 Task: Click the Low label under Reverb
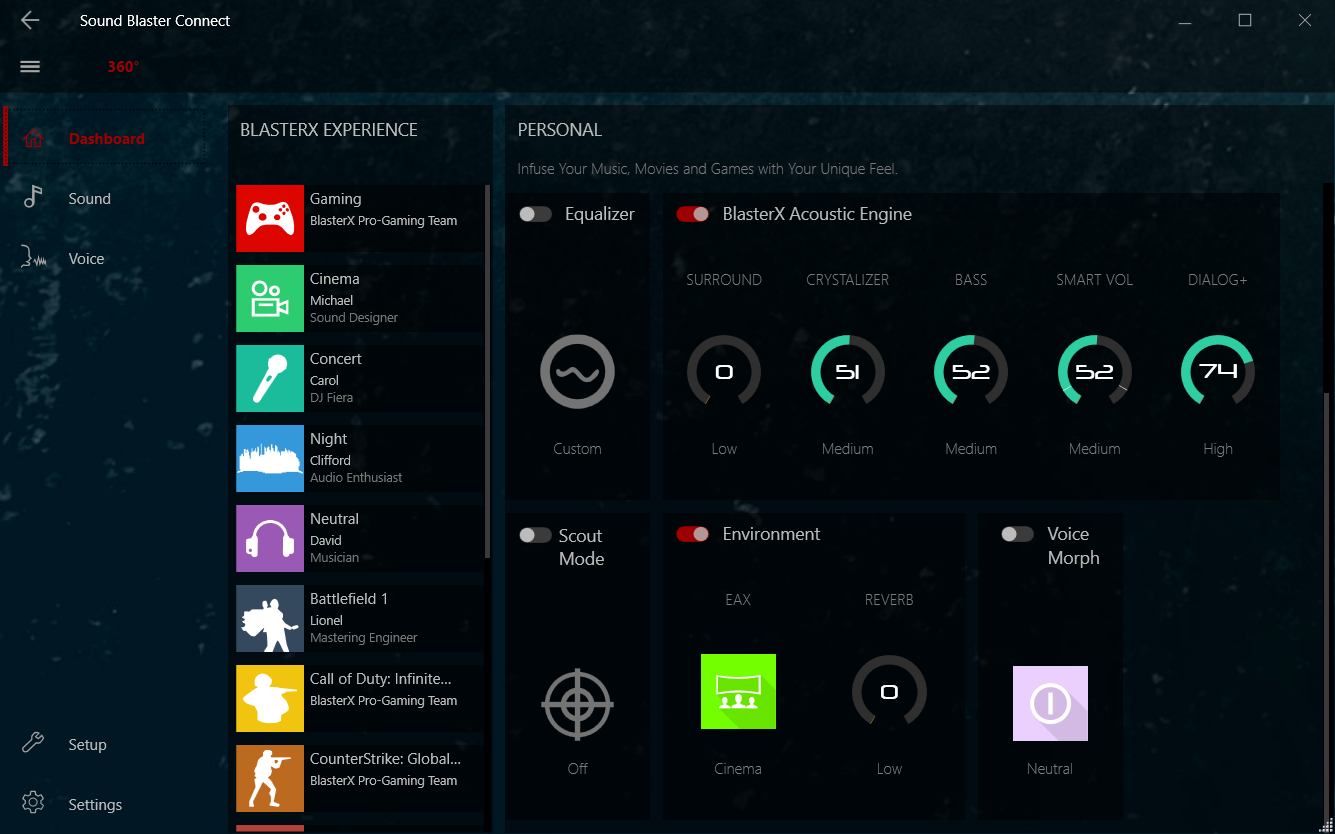click(x=889, y=769)
